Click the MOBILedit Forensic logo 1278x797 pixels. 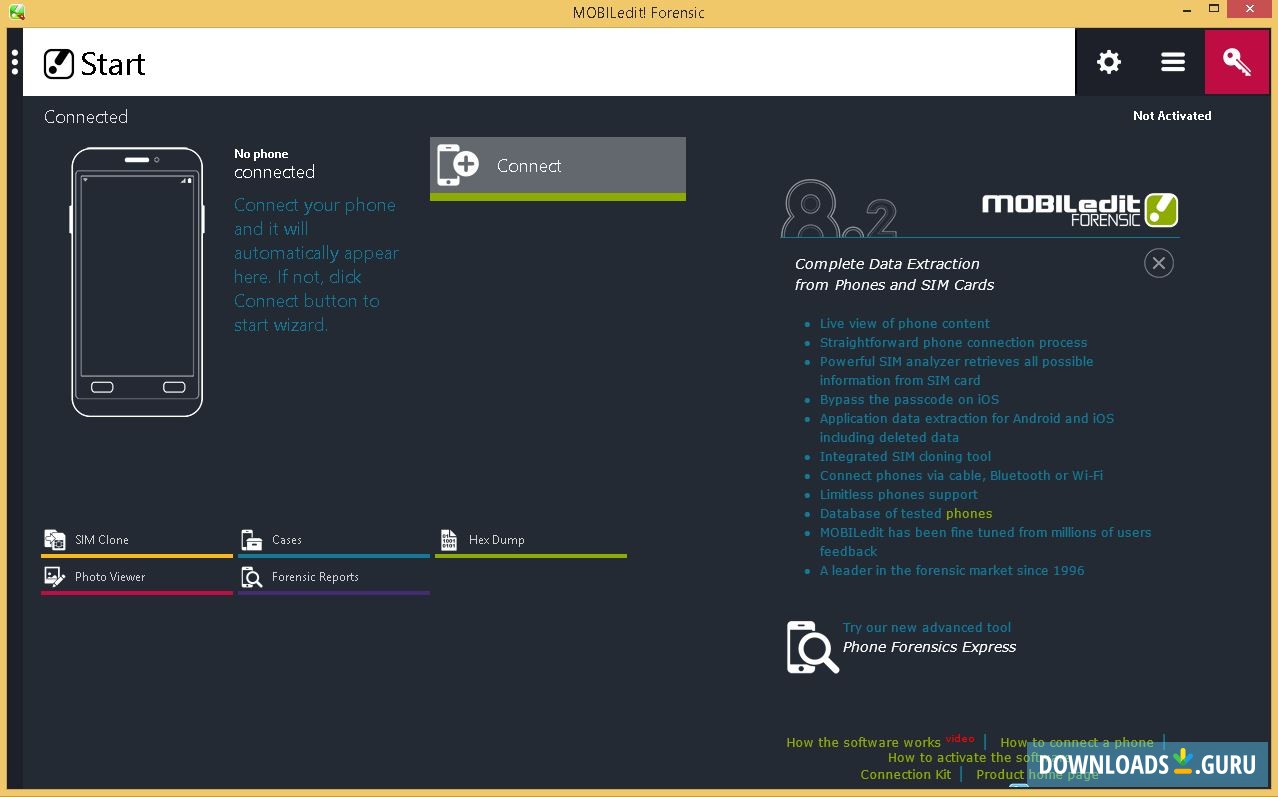[x=1080, y=210]
